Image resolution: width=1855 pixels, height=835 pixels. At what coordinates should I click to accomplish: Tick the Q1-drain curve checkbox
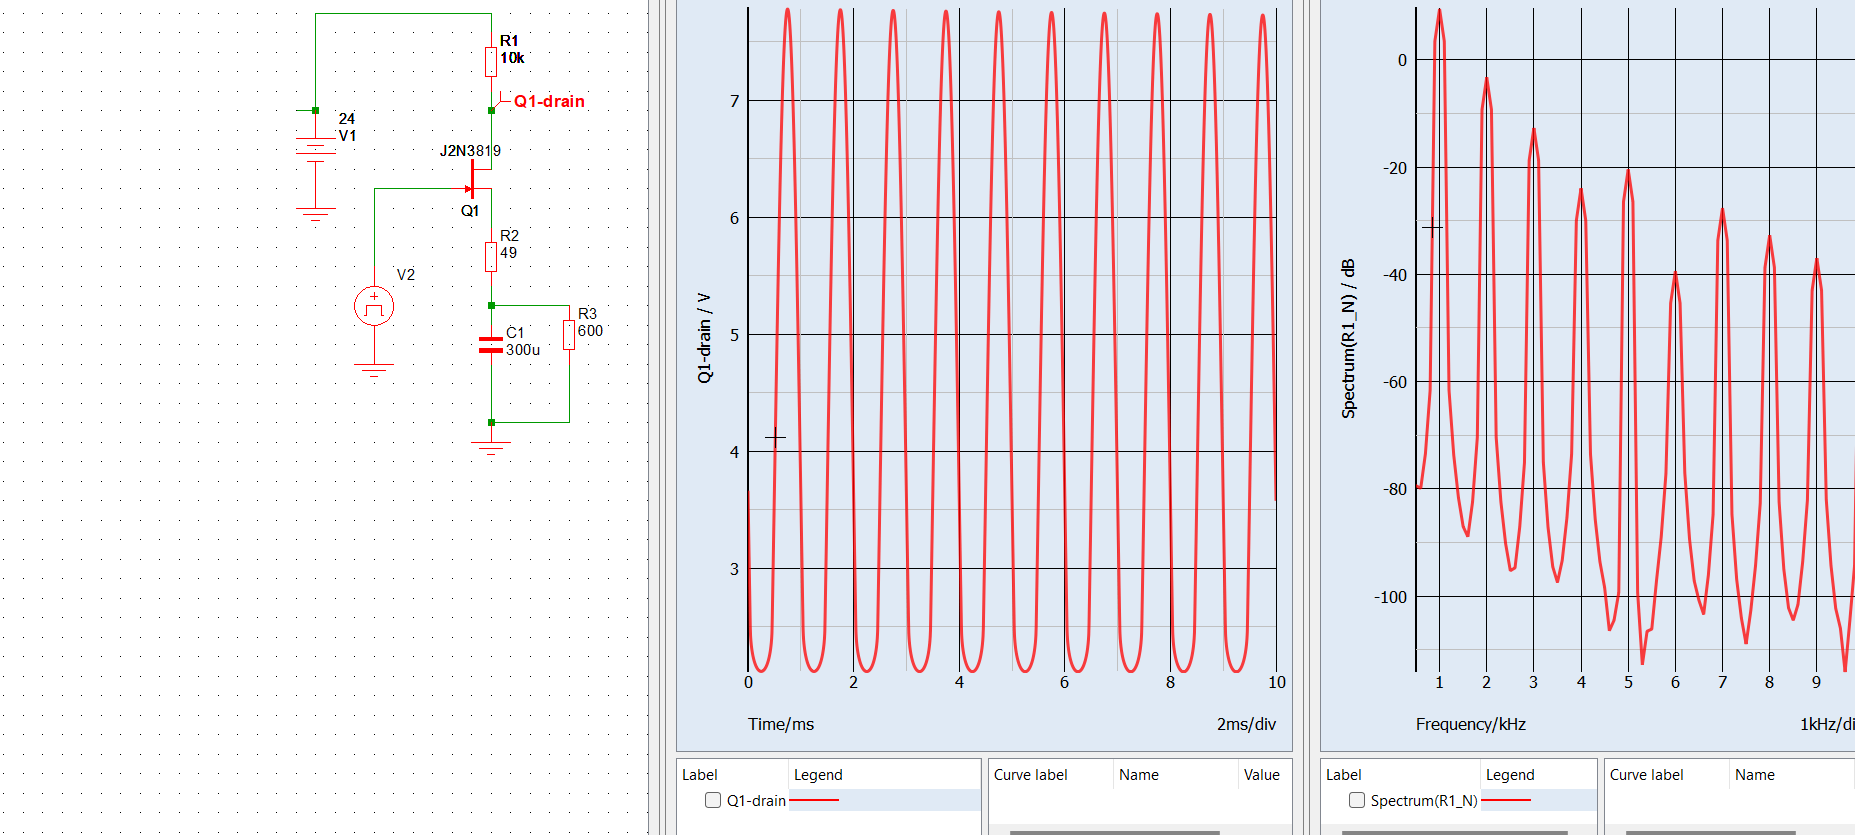point(713,800)
